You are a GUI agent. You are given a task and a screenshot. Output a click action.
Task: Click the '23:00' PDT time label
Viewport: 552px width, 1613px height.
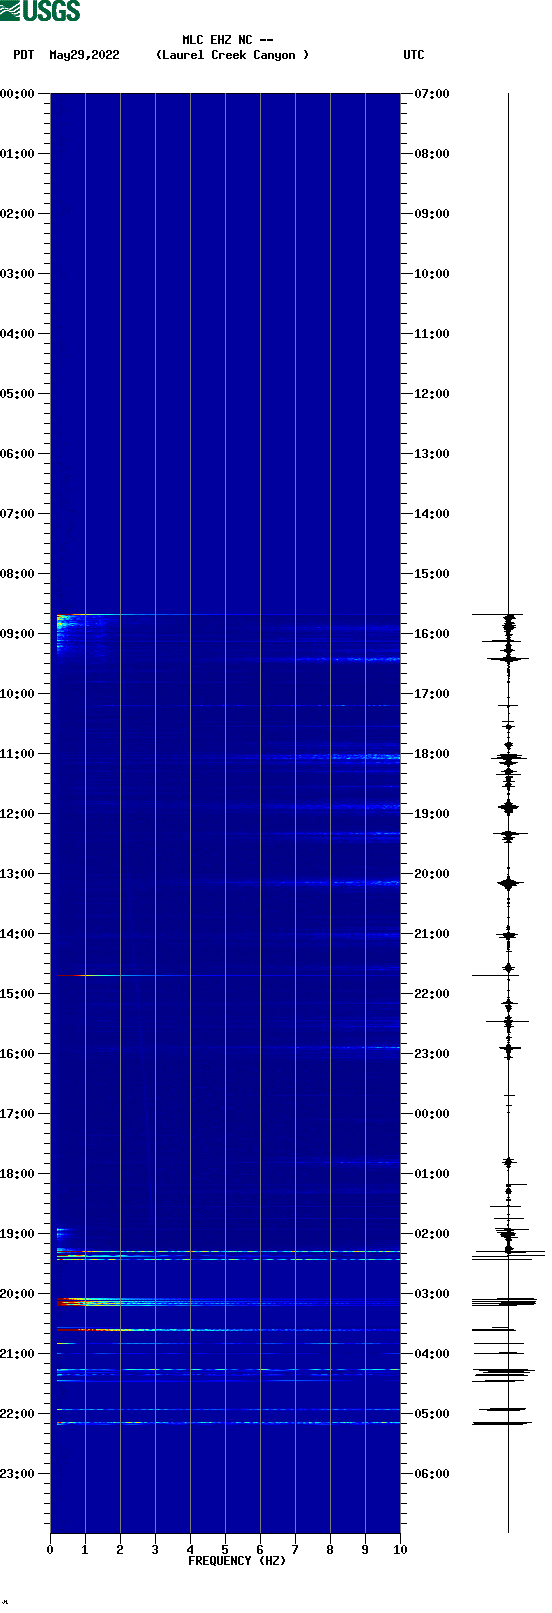click(18, 1474)
